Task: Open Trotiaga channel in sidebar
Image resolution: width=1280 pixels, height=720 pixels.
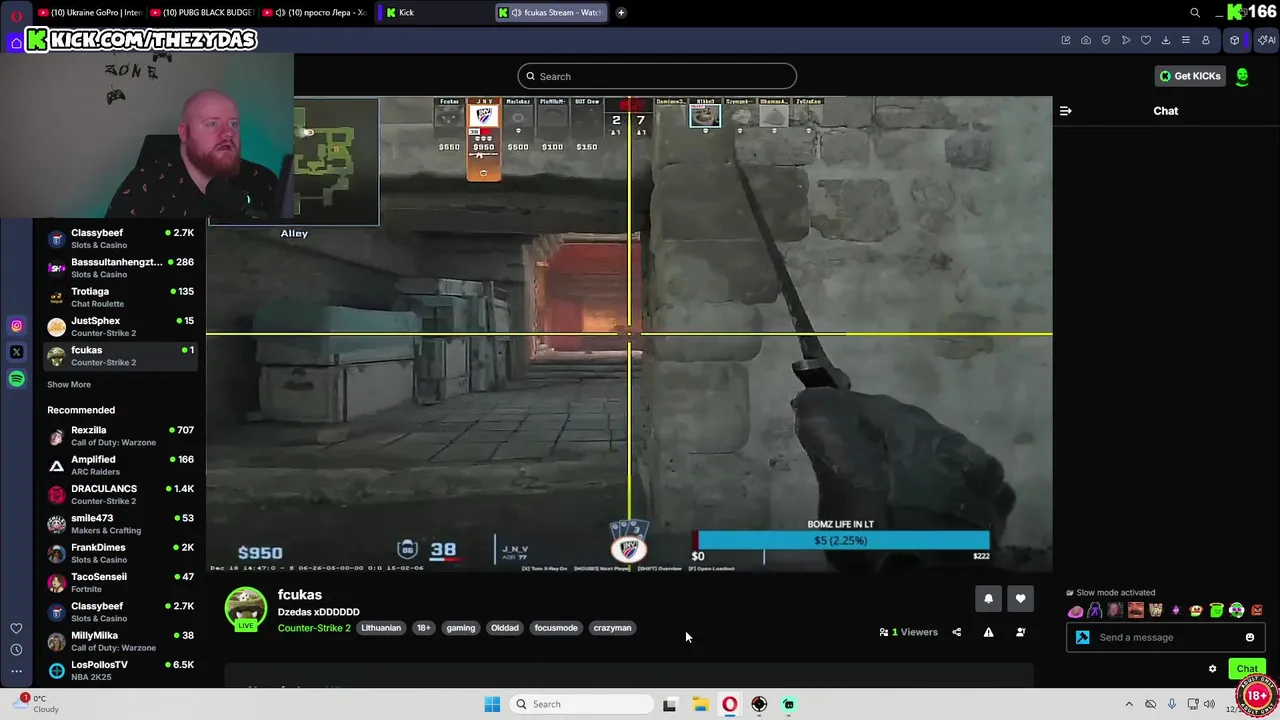Action: tap(120, 297)
